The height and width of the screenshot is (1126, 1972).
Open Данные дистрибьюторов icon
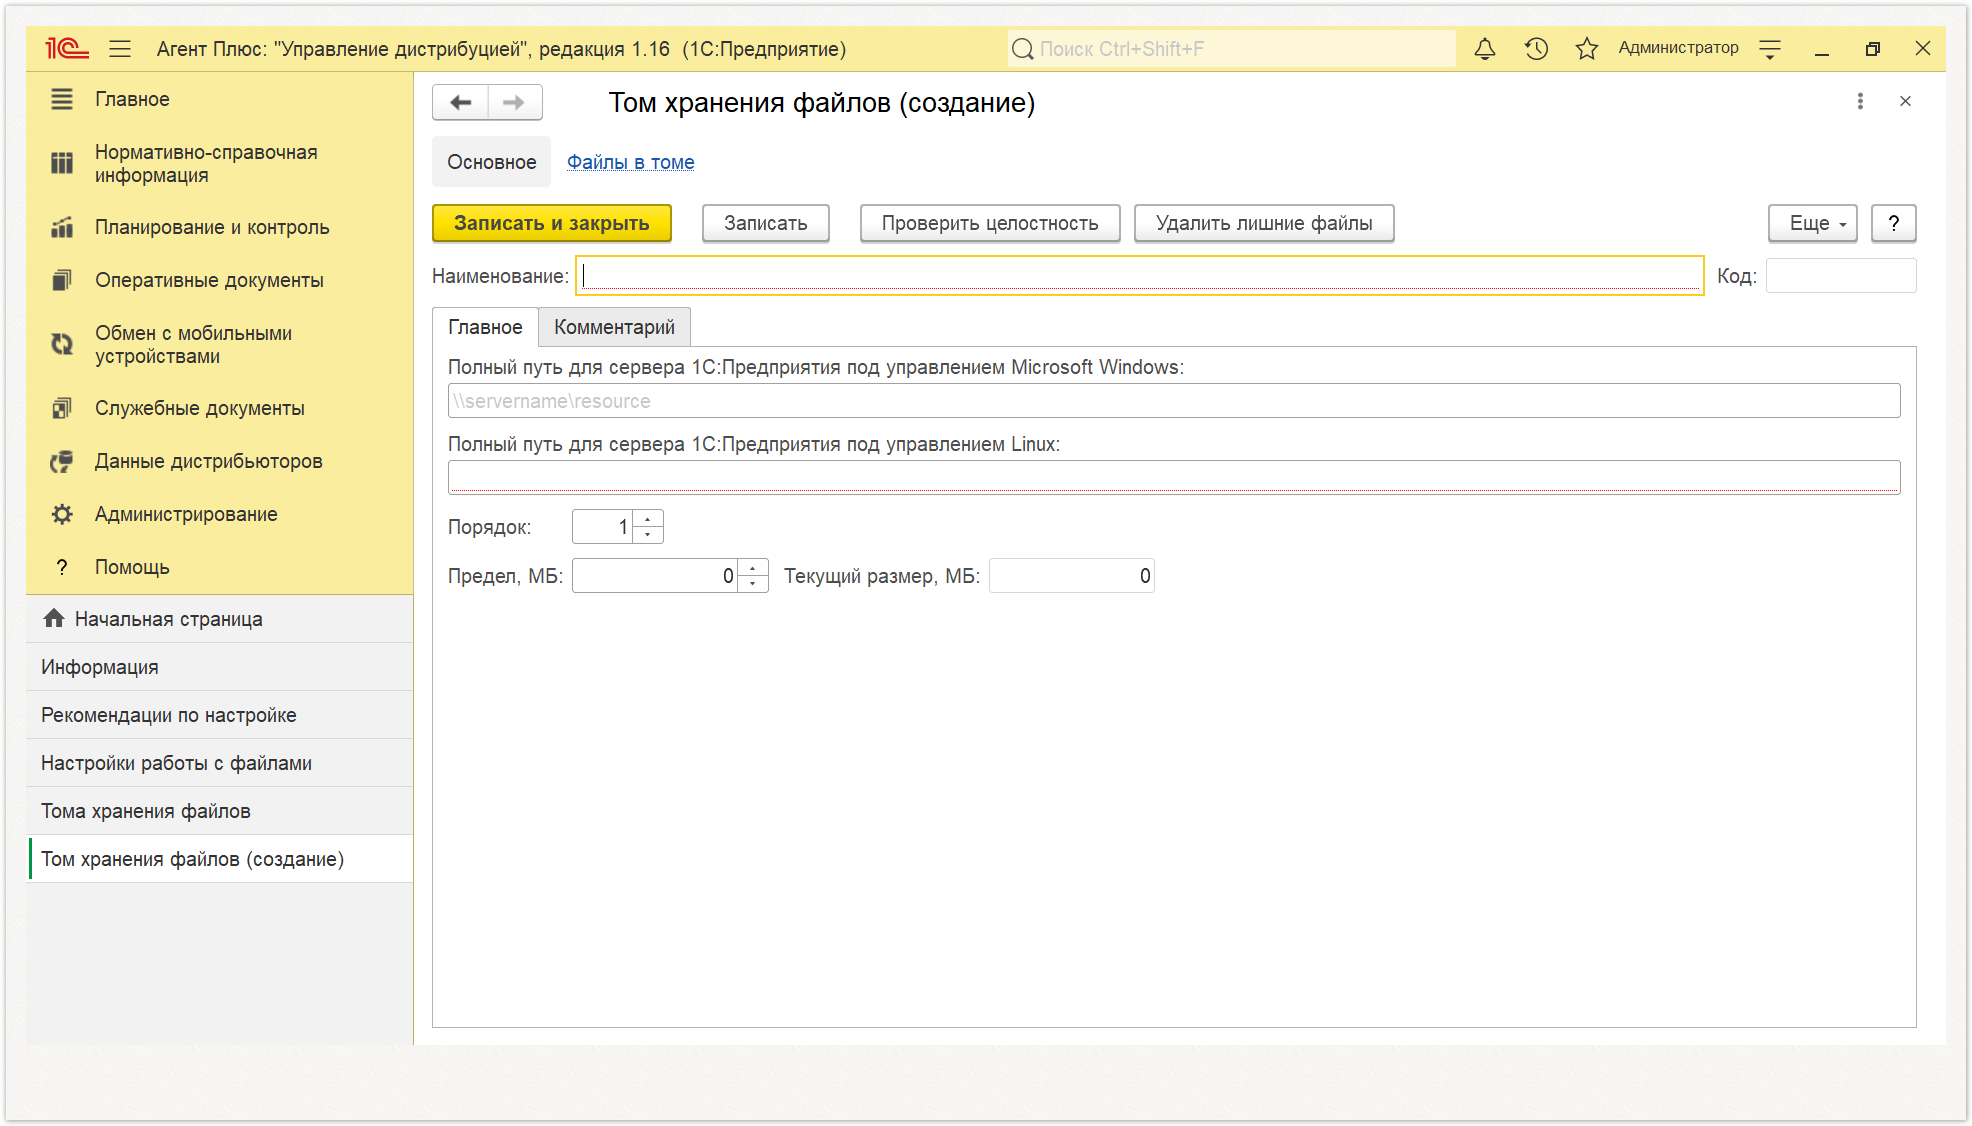[x=62, y=461]
